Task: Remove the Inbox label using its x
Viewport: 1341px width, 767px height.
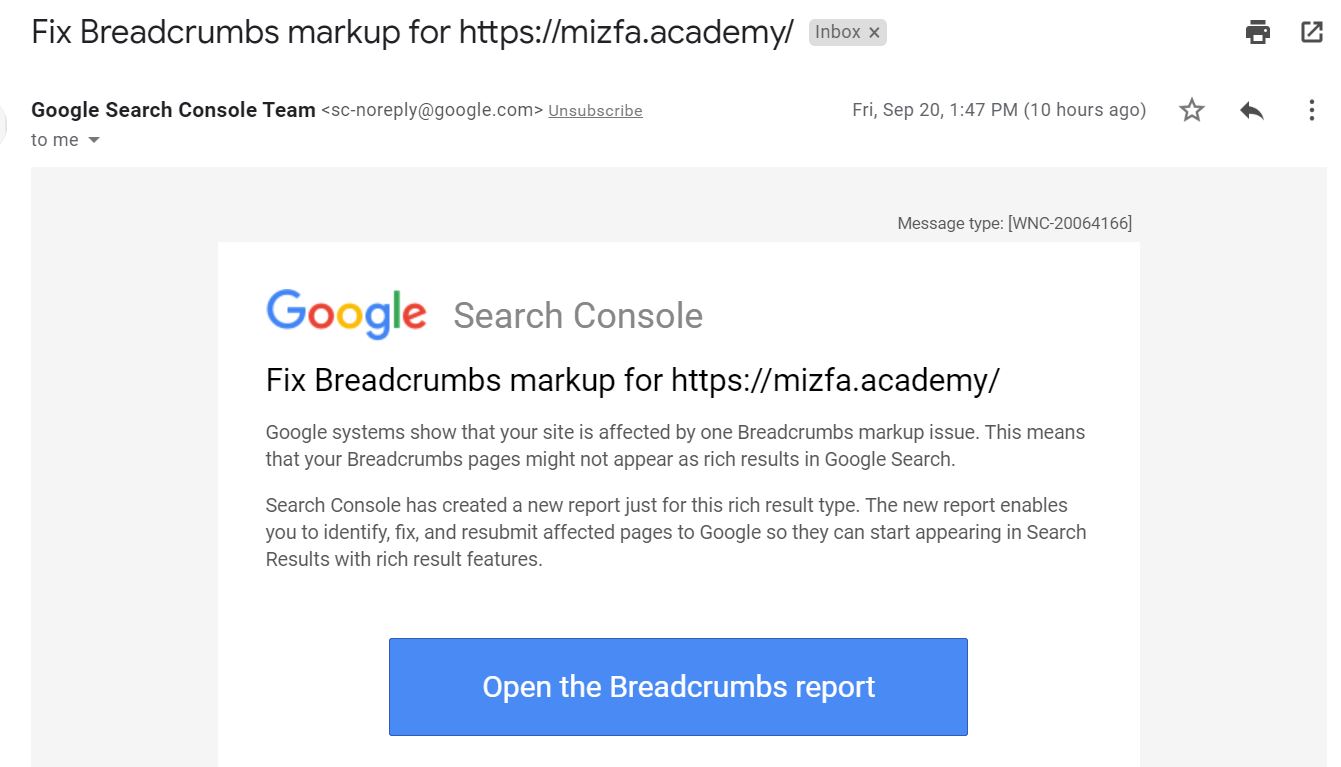Action: tap(874, 31)
